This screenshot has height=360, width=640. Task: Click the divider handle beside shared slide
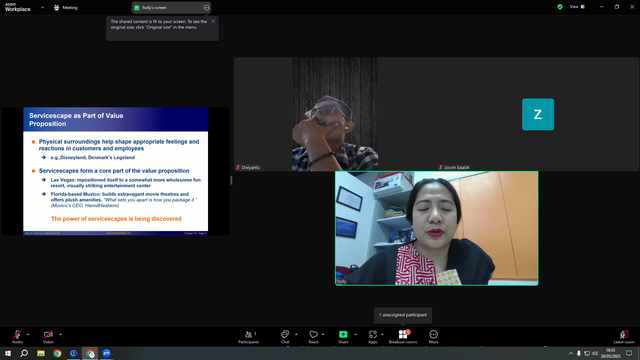coord(231,180)
